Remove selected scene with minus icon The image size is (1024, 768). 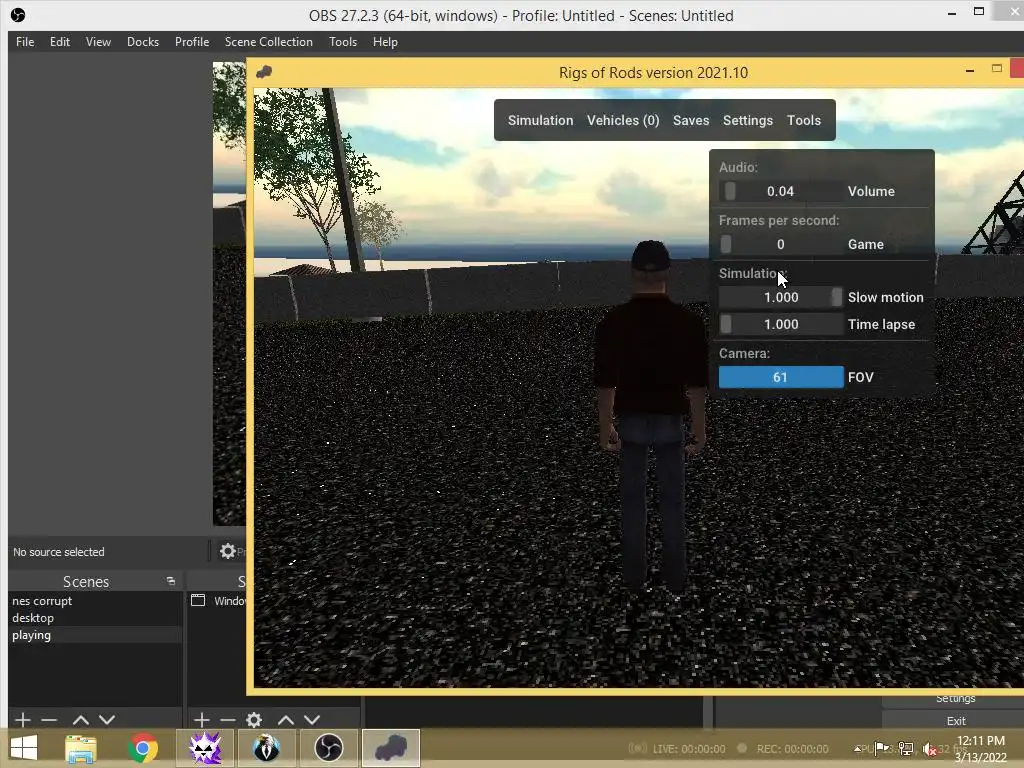coord(49,720)
